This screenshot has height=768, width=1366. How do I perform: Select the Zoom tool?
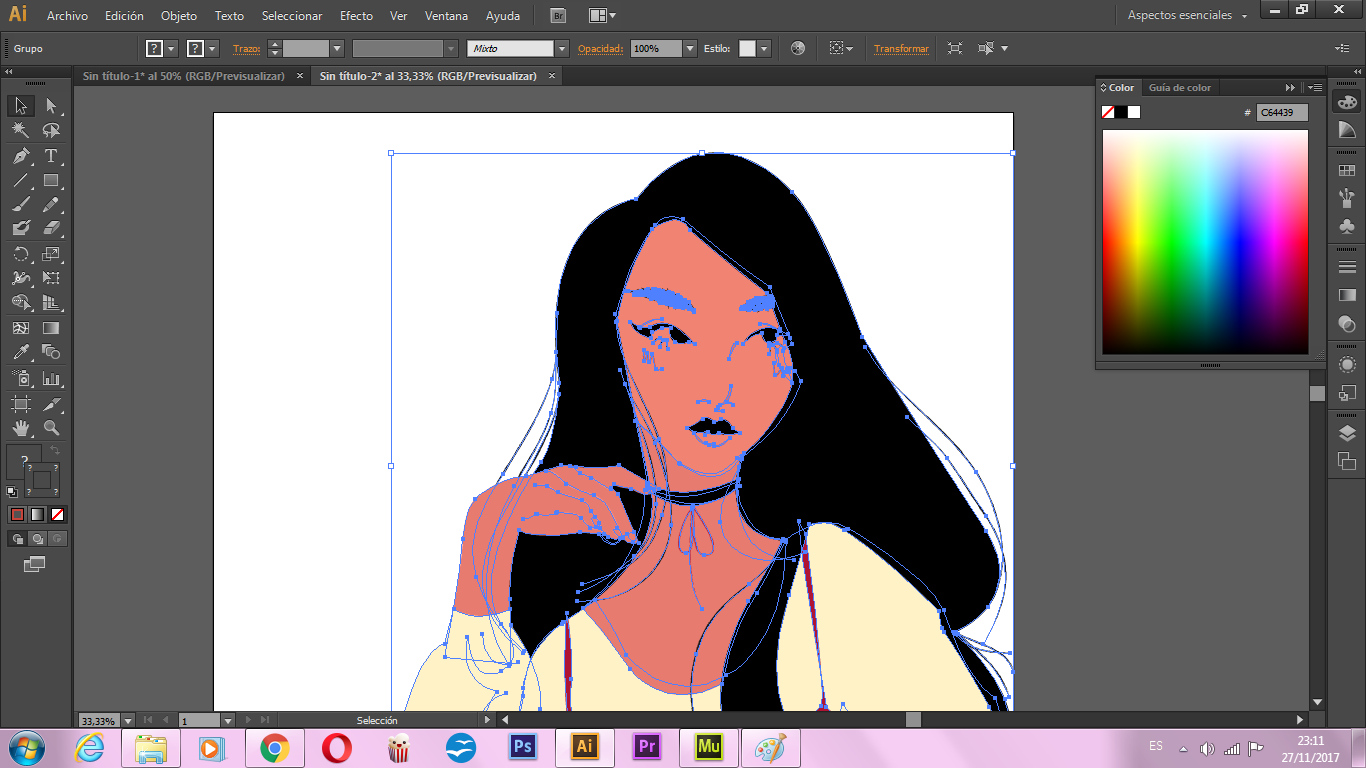(52, 428)
